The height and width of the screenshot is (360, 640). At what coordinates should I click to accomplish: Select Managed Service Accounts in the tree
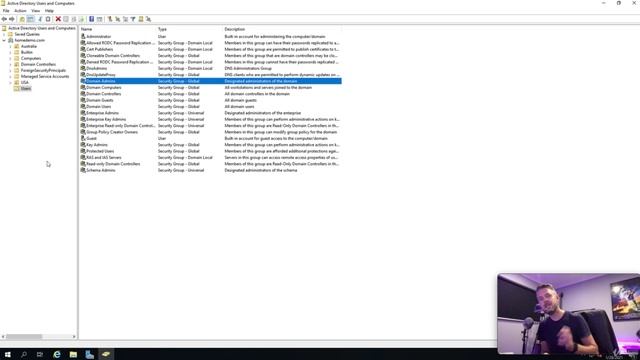point(45,76)
